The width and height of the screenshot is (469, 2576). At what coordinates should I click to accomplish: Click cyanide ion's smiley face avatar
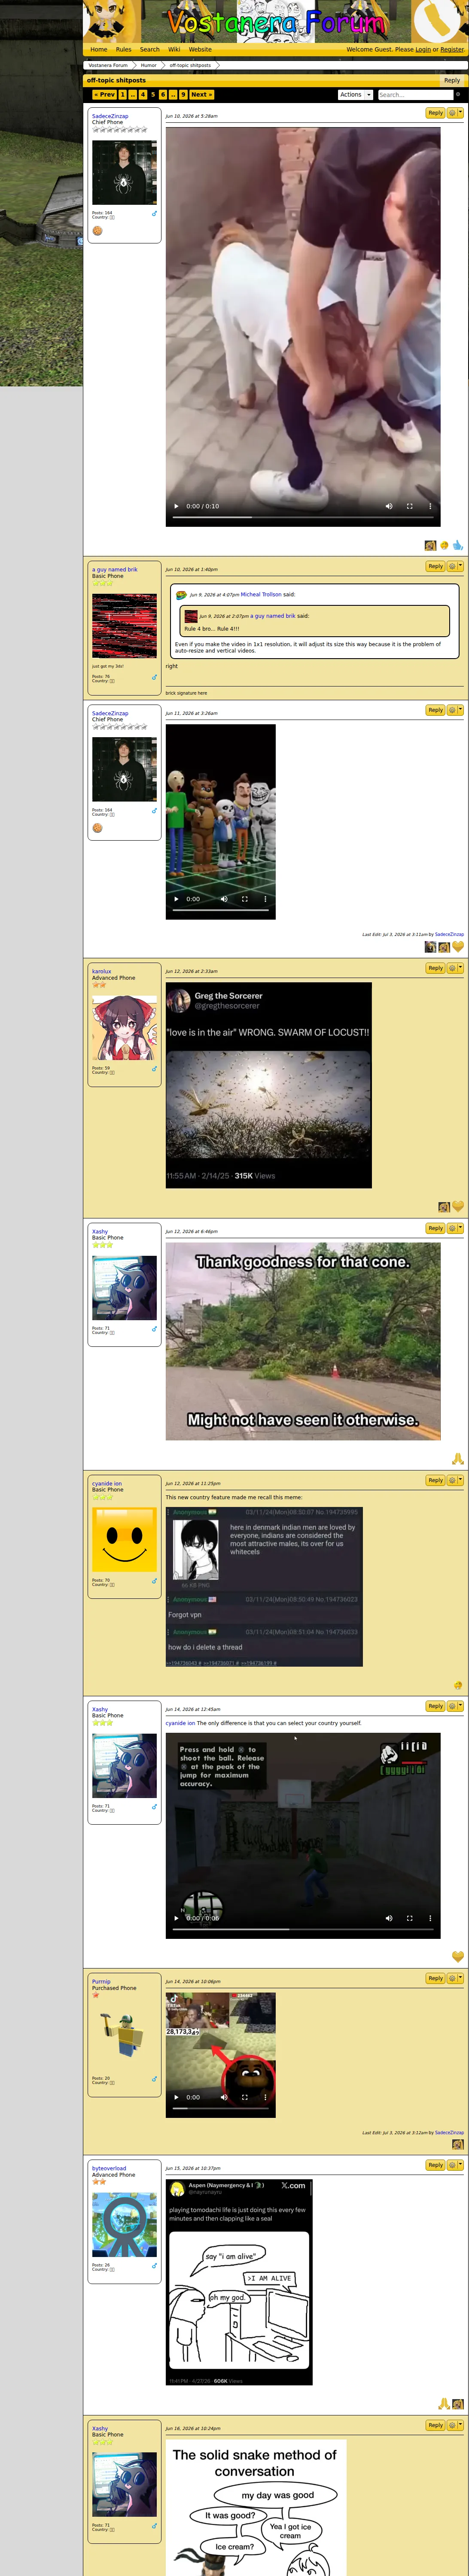(x=124, y=1540)
